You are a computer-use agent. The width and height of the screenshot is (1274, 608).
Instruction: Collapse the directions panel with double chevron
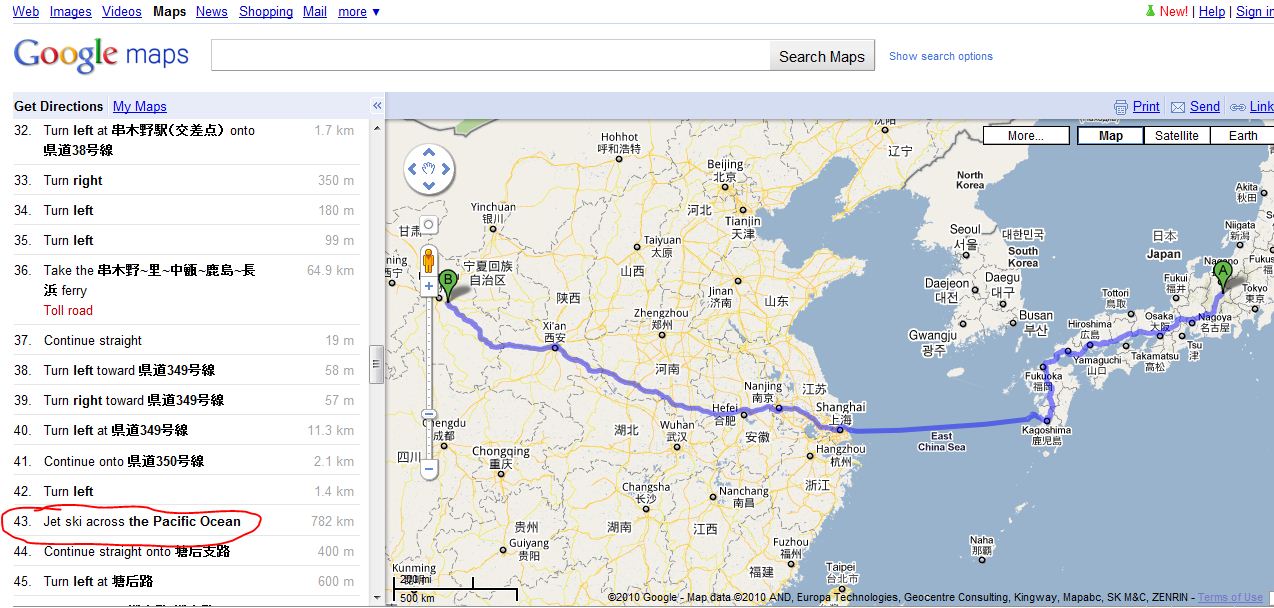(377, 106)
